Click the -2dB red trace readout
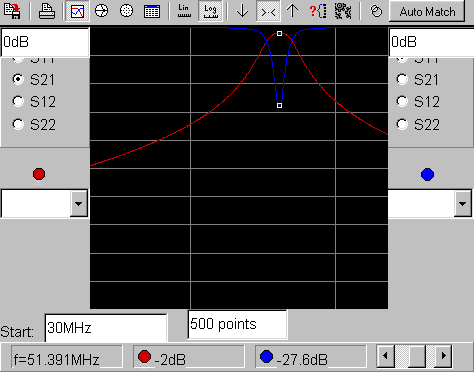The width and height of the screenshot is (474, 372). pos(189,358)
